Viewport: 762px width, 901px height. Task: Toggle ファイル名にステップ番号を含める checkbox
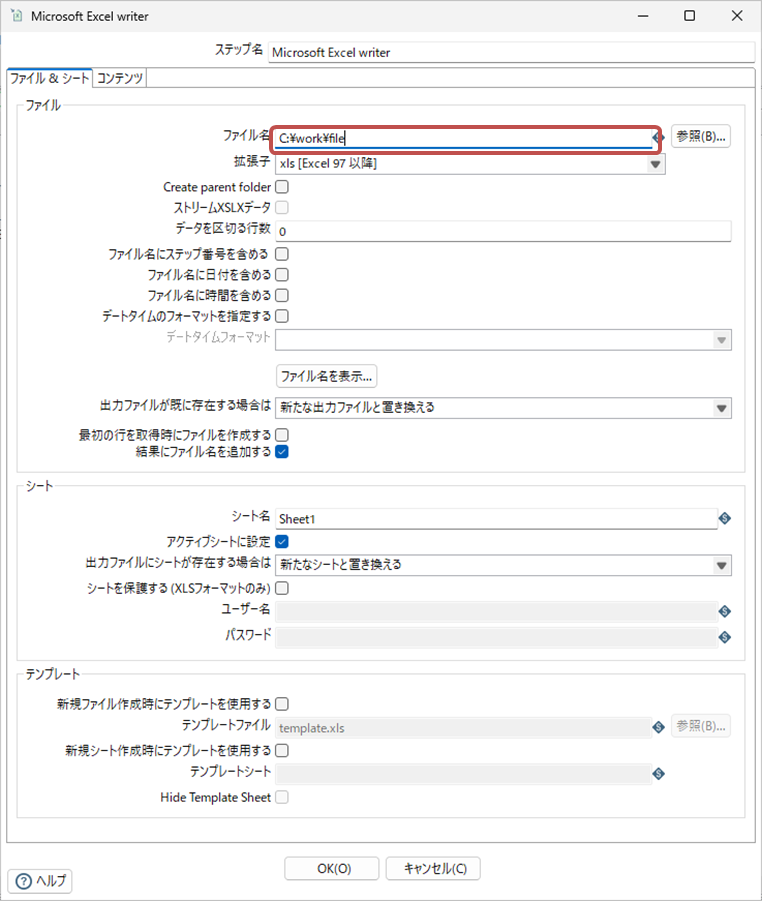pyautogui.click(x=282, y=254)
